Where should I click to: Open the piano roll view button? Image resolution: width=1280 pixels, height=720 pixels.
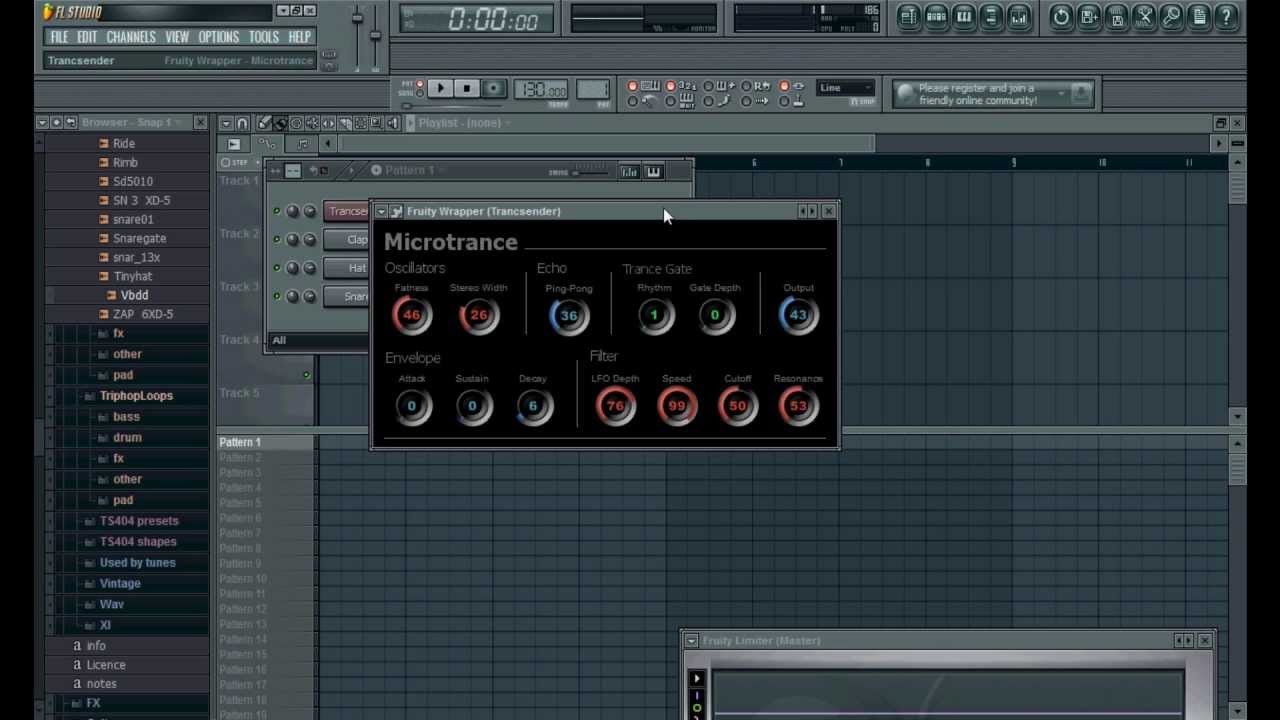click(x=964, y=16)
